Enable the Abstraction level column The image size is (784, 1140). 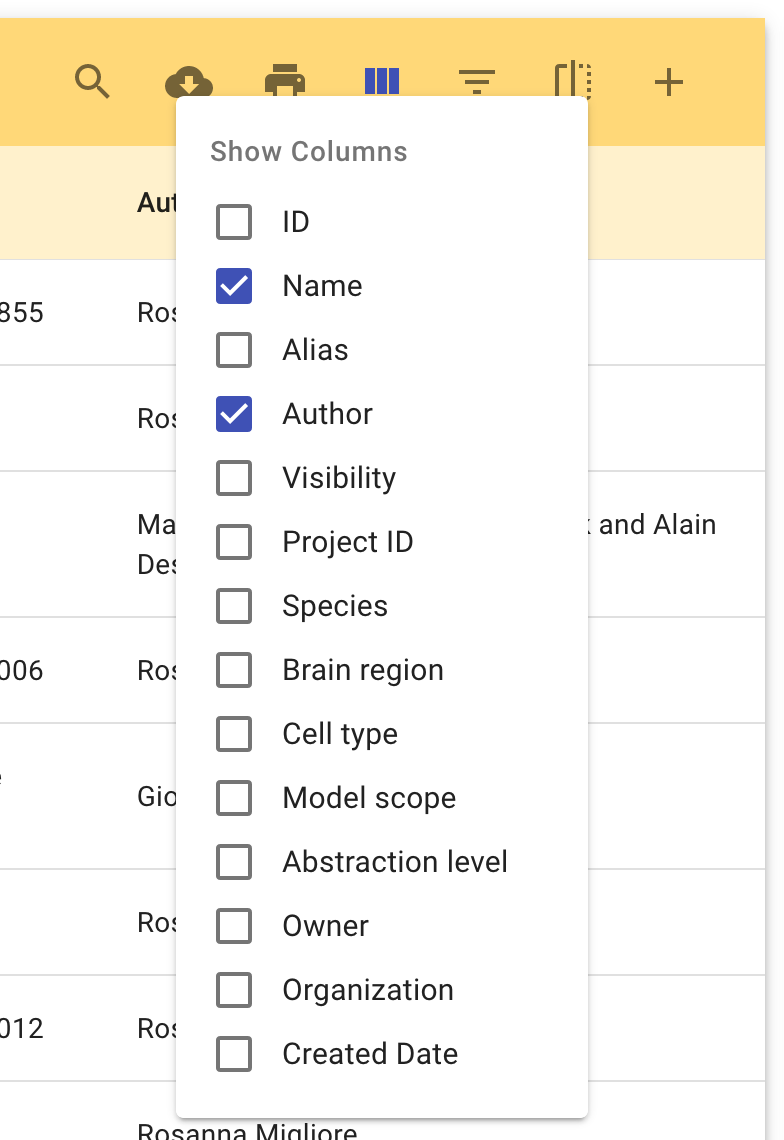pyautogui.click(x=234, y=862)
